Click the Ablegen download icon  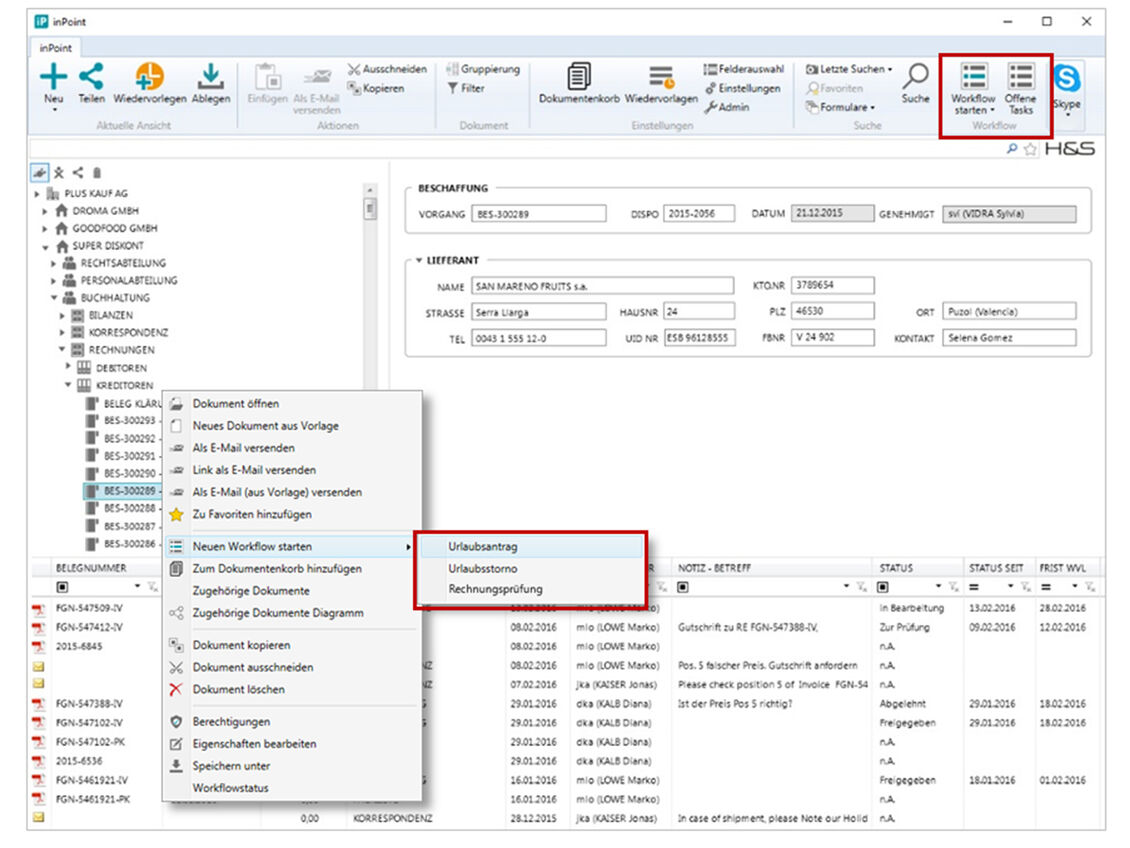(210, 76)
